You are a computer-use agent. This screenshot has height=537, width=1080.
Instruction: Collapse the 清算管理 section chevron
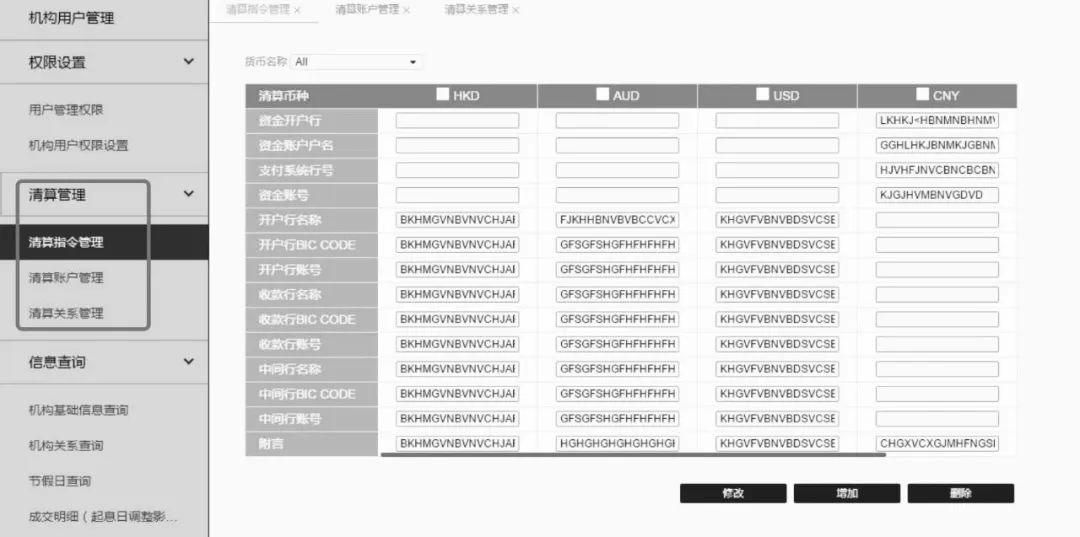pos(188,195)
